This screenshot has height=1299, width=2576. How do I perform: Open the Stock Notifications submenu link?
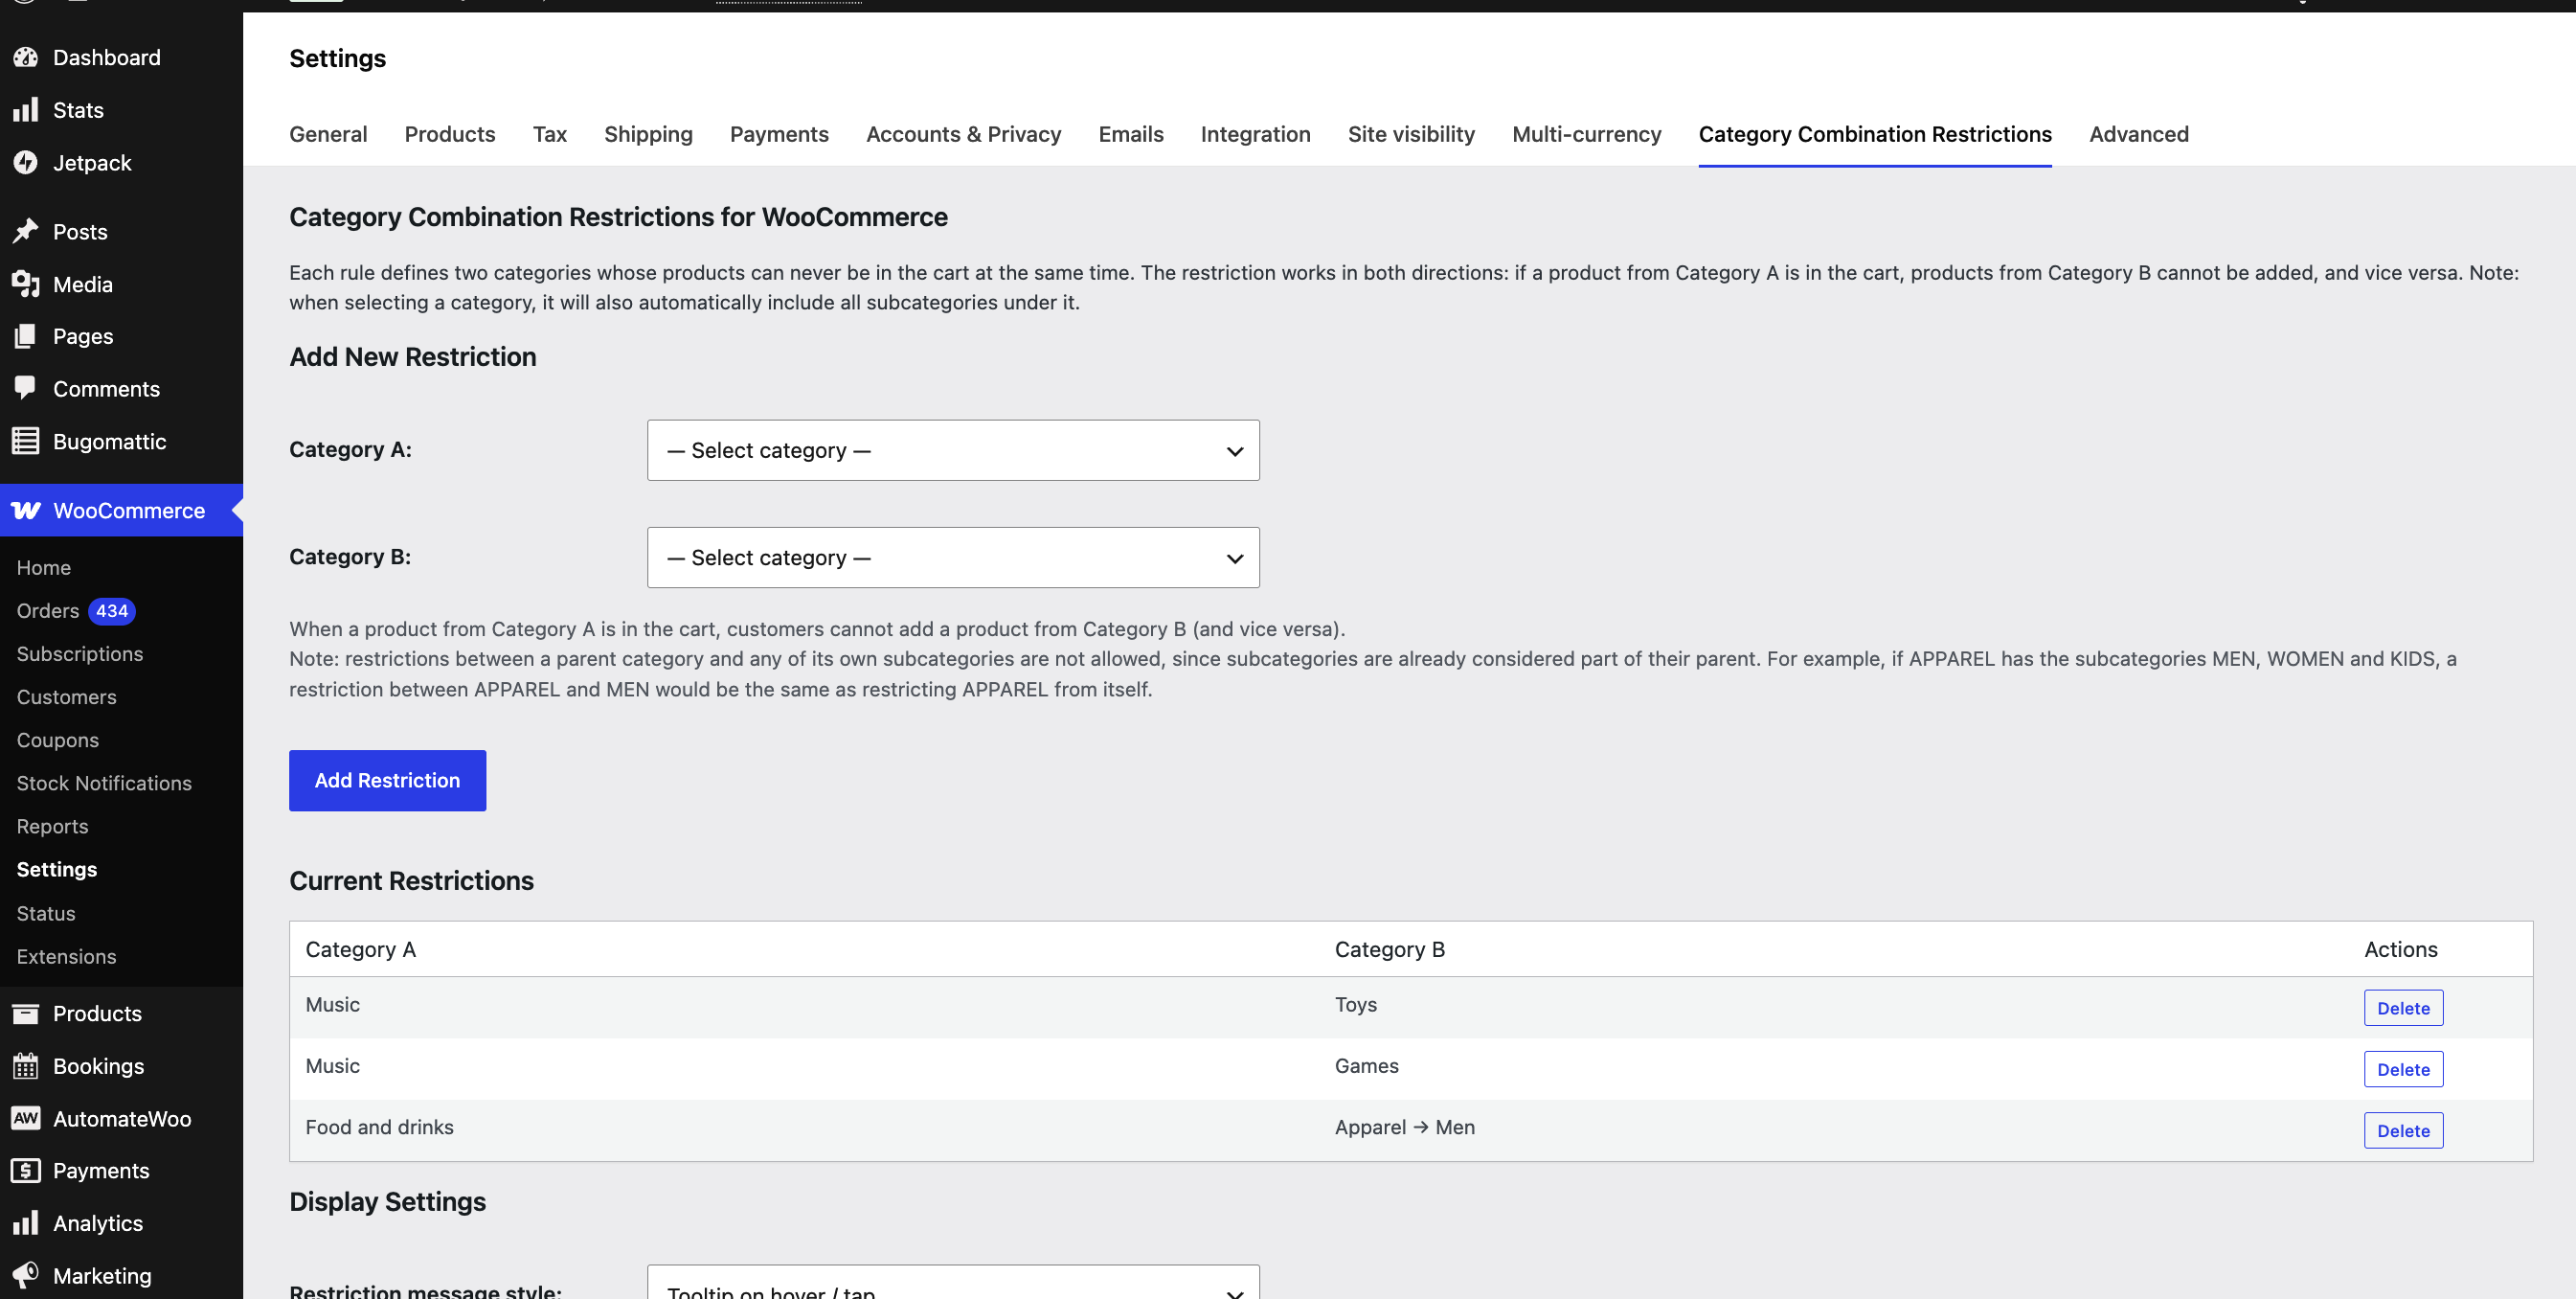(x=104, y=783)
